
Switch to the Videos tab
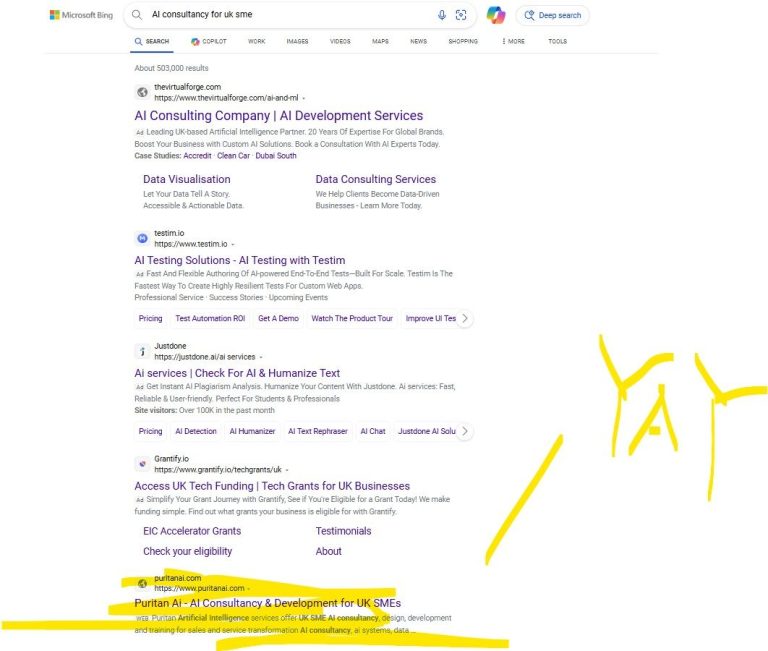click(340, 42)
